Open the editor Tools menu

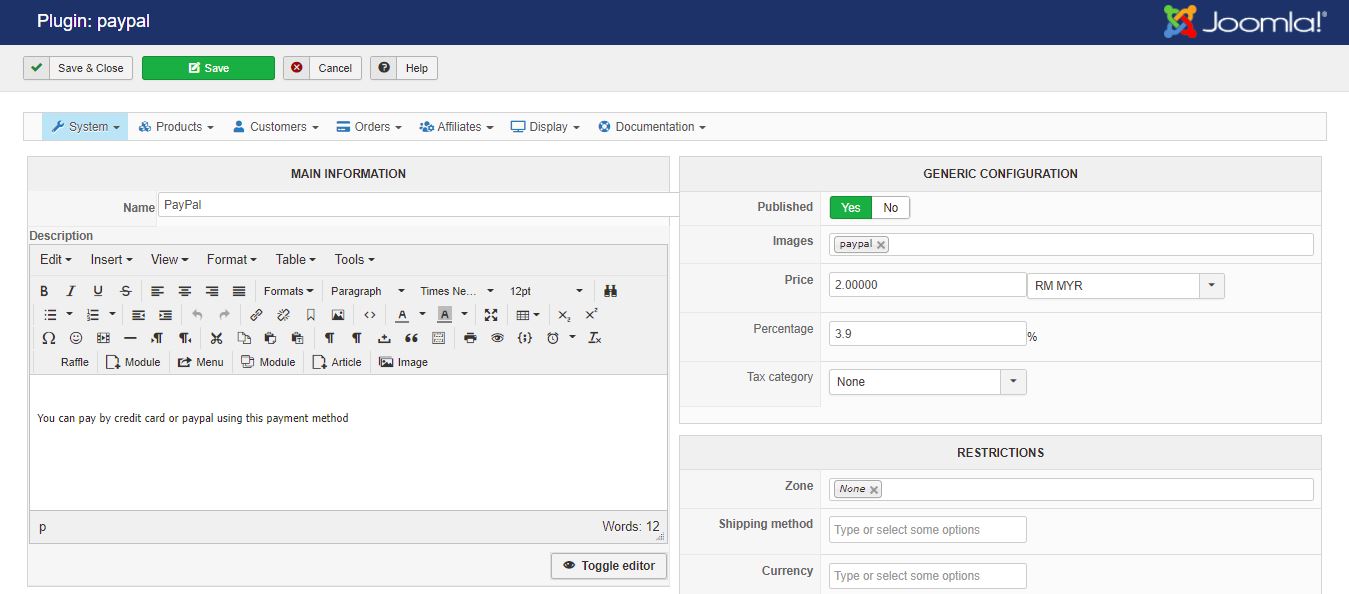tap(355, 259)
